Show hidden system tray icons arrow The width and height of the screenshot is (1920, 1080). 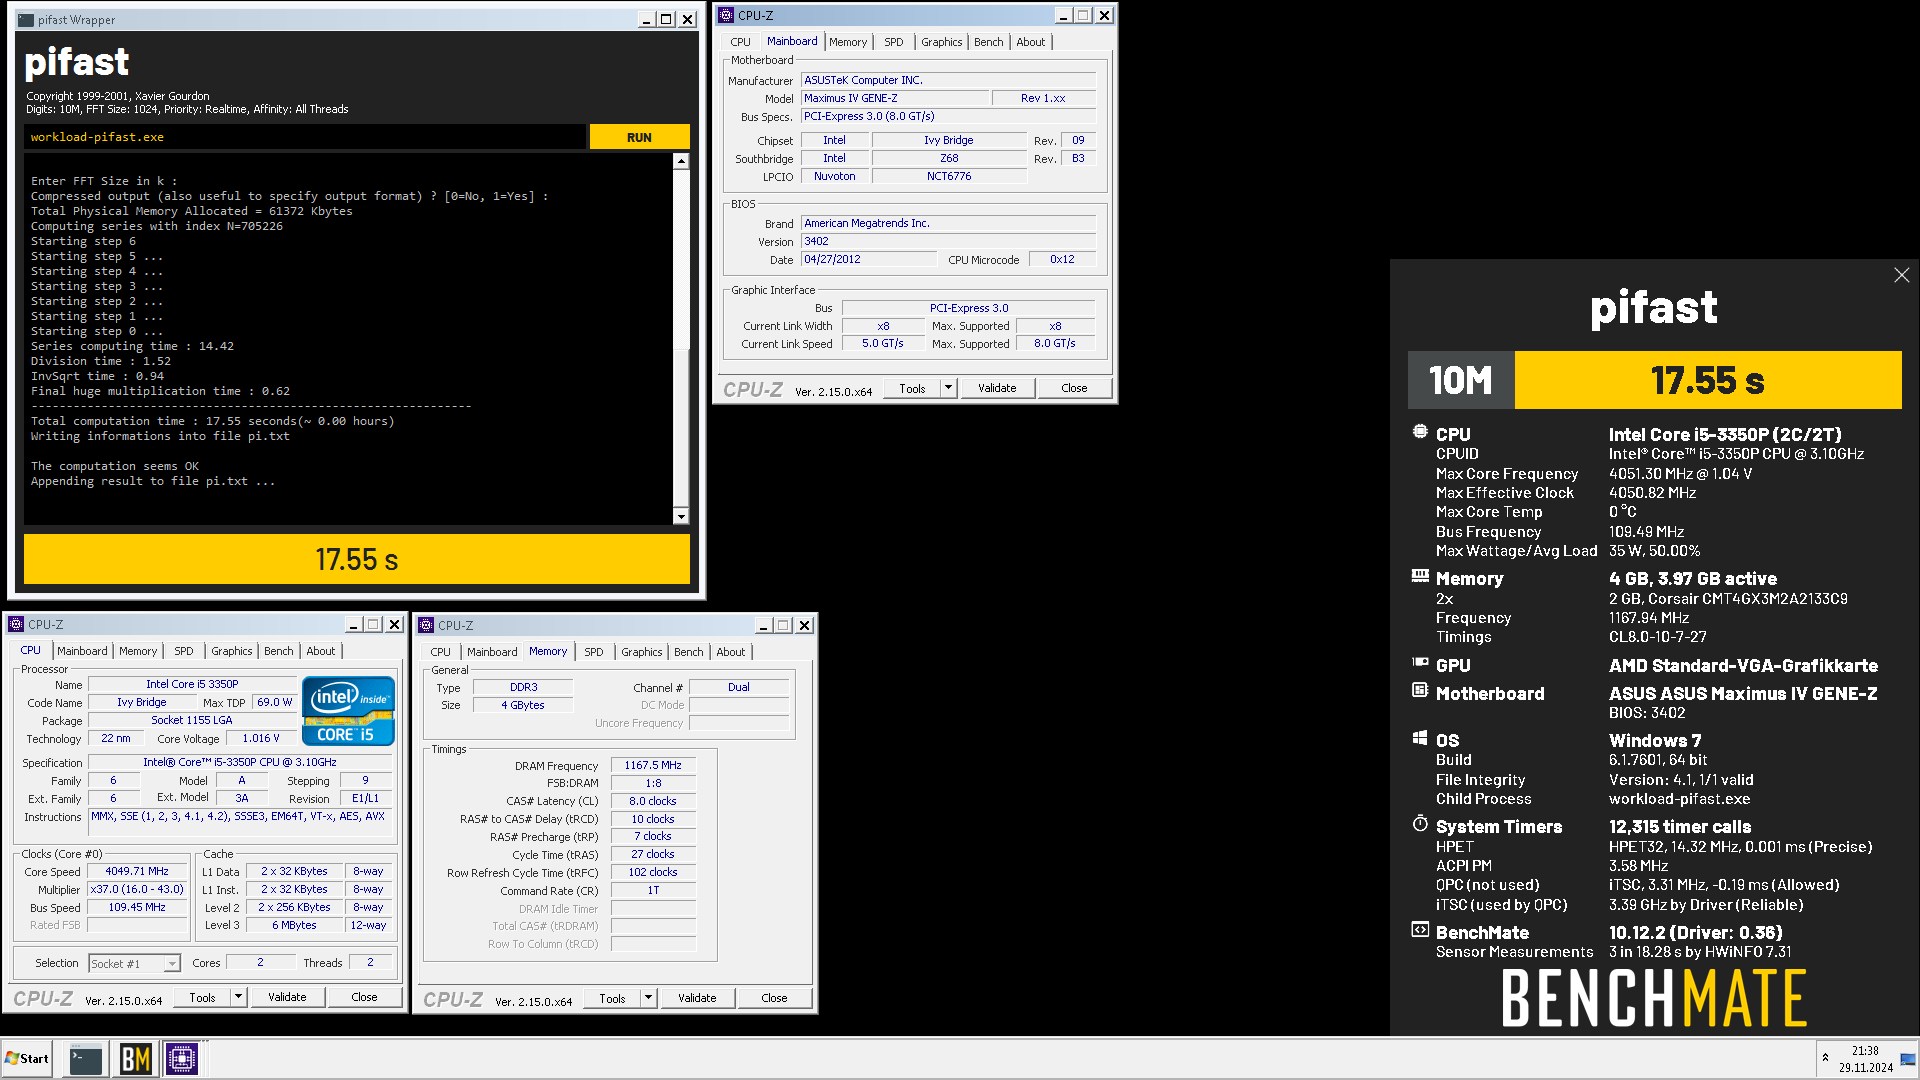1825,1058
